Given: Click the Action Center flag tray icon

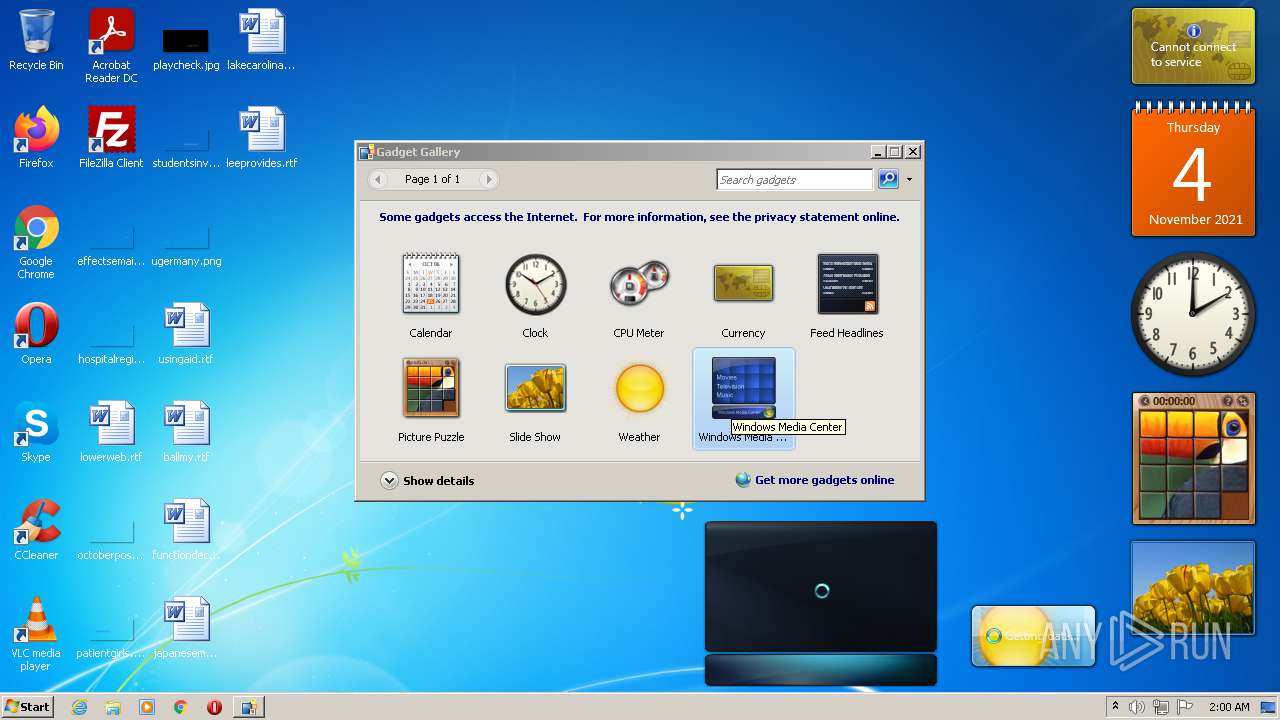Looking at the screenshot, I should [1185, 707].
